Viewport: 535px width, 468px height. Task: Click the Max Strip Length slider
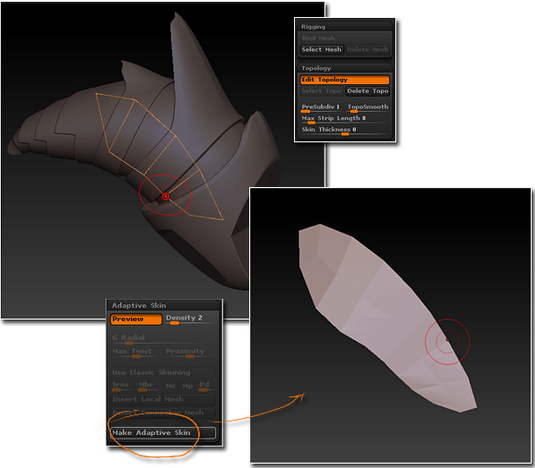[x=345, y=119]
